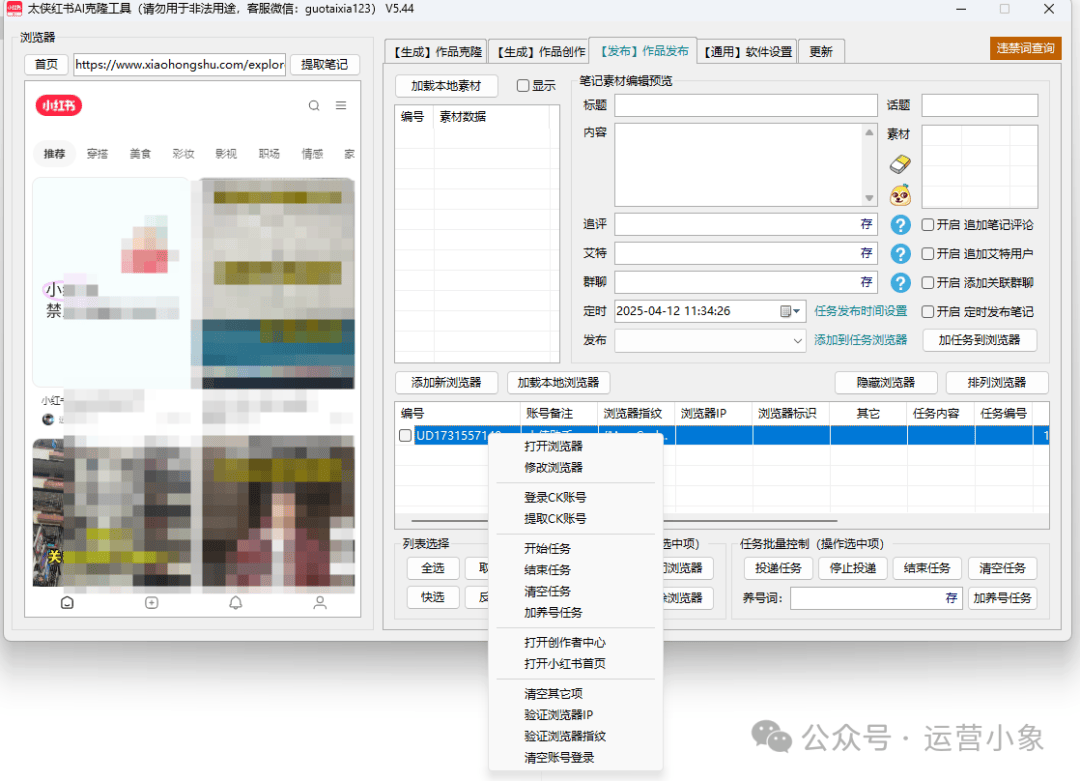This screenshot has height=781, width=1080.
Task: Choose 验证浏览器IP from the context menu
Action: 558,715
